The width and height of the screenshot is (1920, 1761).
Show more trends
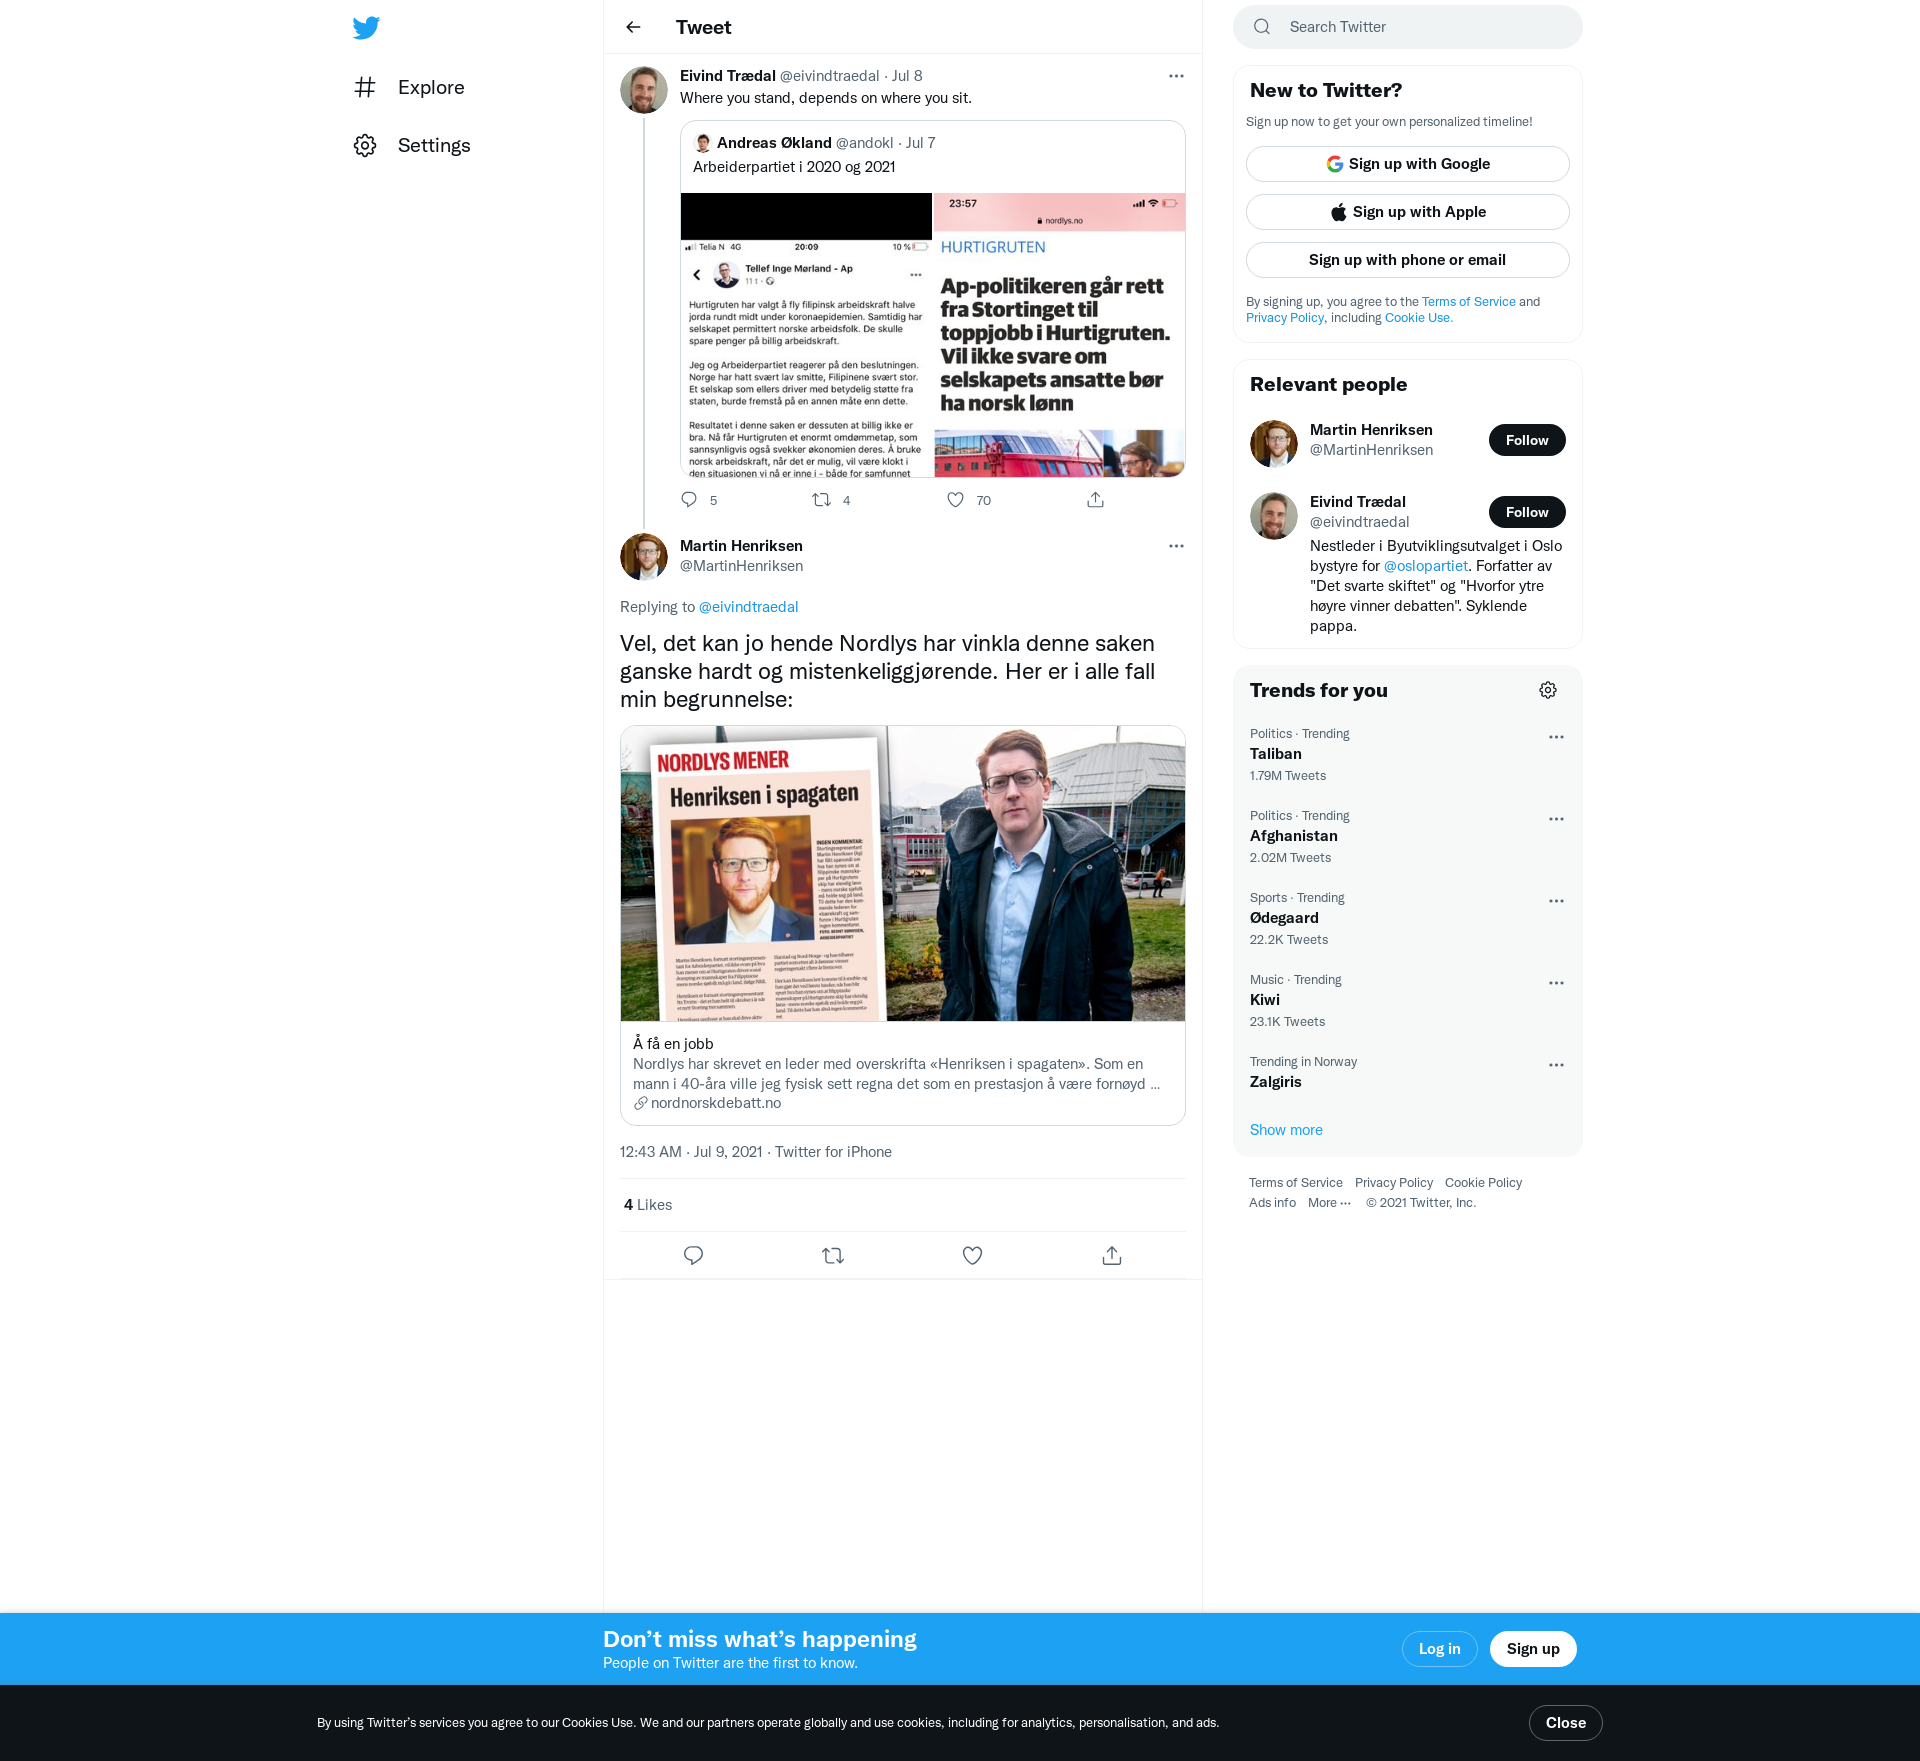click(1286, 1130)
